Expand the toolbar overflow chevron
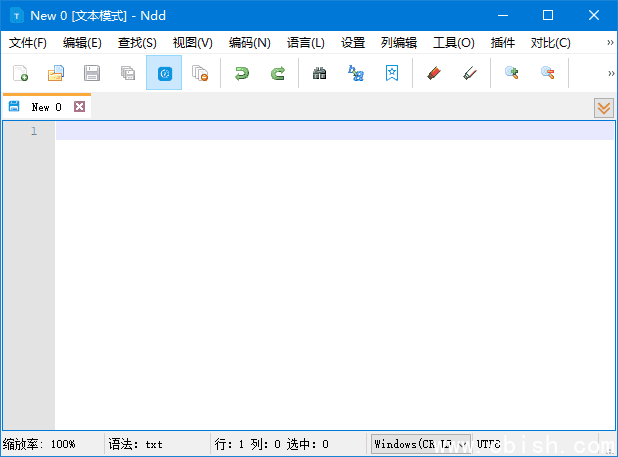The image size is (618, 457). pos(610,73)
